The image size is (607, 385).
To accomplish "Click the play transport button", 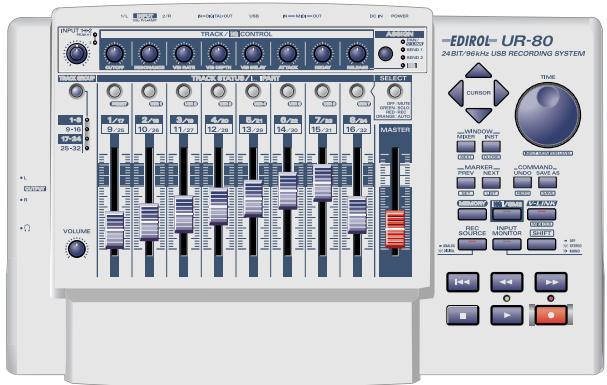I will click(x=507, y=315).
